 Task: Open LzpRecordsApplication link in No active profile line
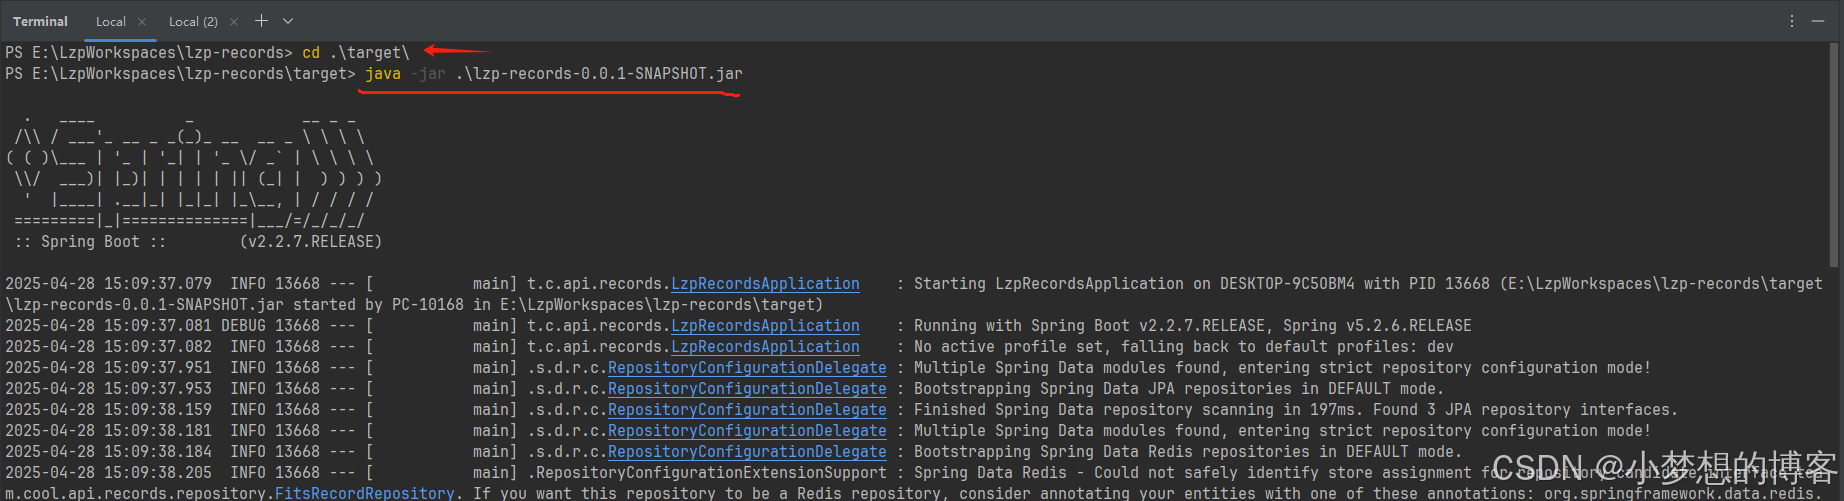pos(765,347)
